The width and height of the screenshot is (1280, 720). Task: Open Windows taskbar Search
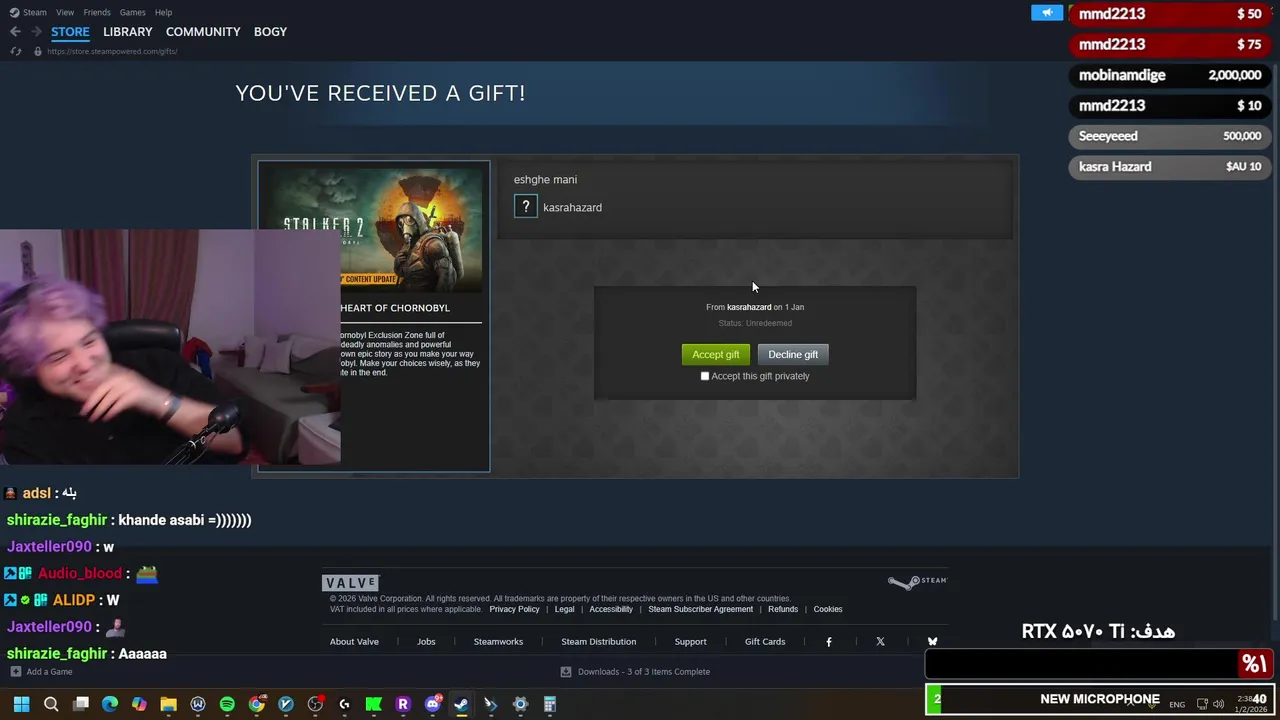tap(51, 704)
